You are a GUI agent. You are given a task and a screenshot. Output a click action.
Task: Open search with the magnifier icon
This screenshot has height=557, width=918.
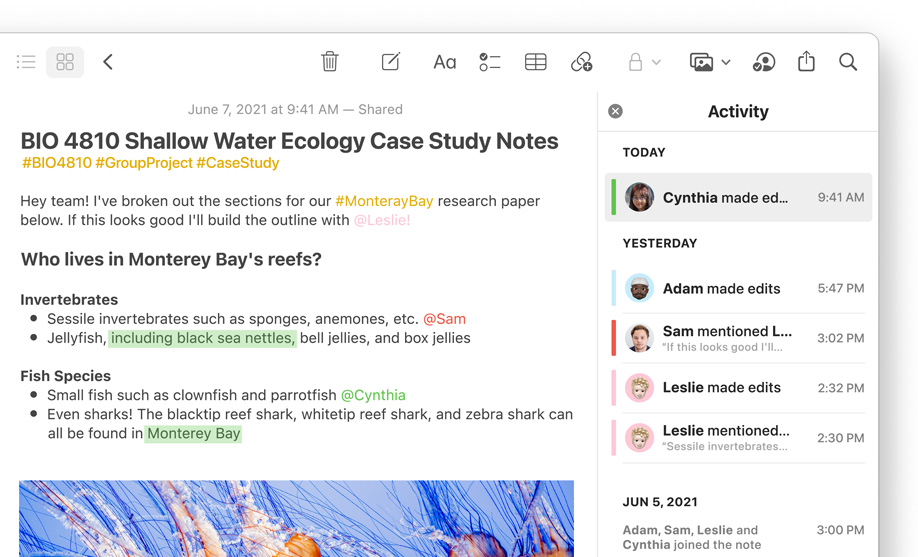(x=848, y=62)
